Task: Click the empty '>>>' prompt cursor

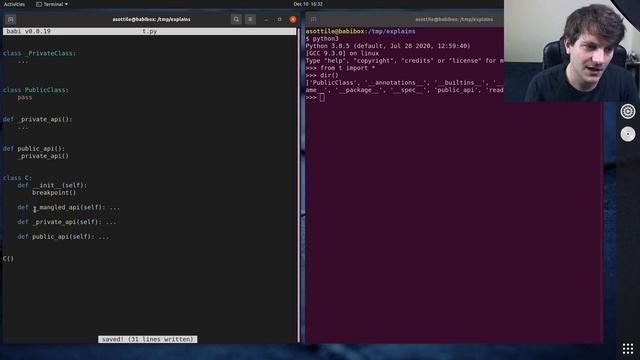Action: 322,98
